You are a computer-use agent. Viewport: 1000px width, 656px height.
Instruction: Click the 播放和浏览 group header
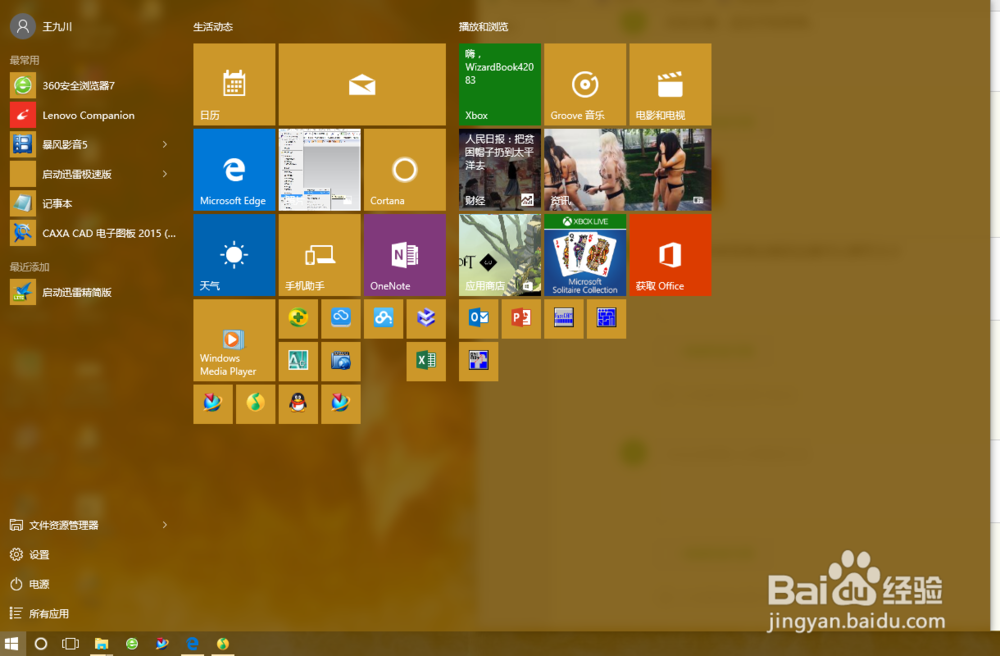click(483, 27)
